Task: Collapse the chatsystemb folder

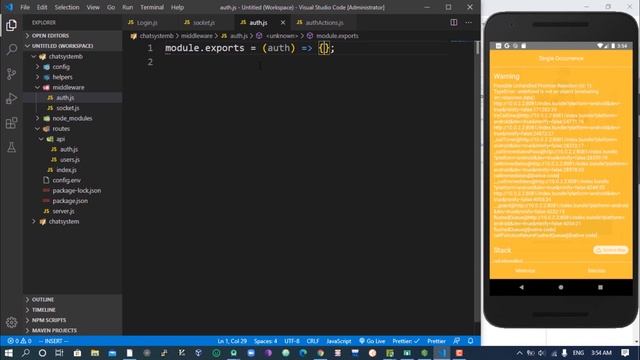Action: (73, 56)
